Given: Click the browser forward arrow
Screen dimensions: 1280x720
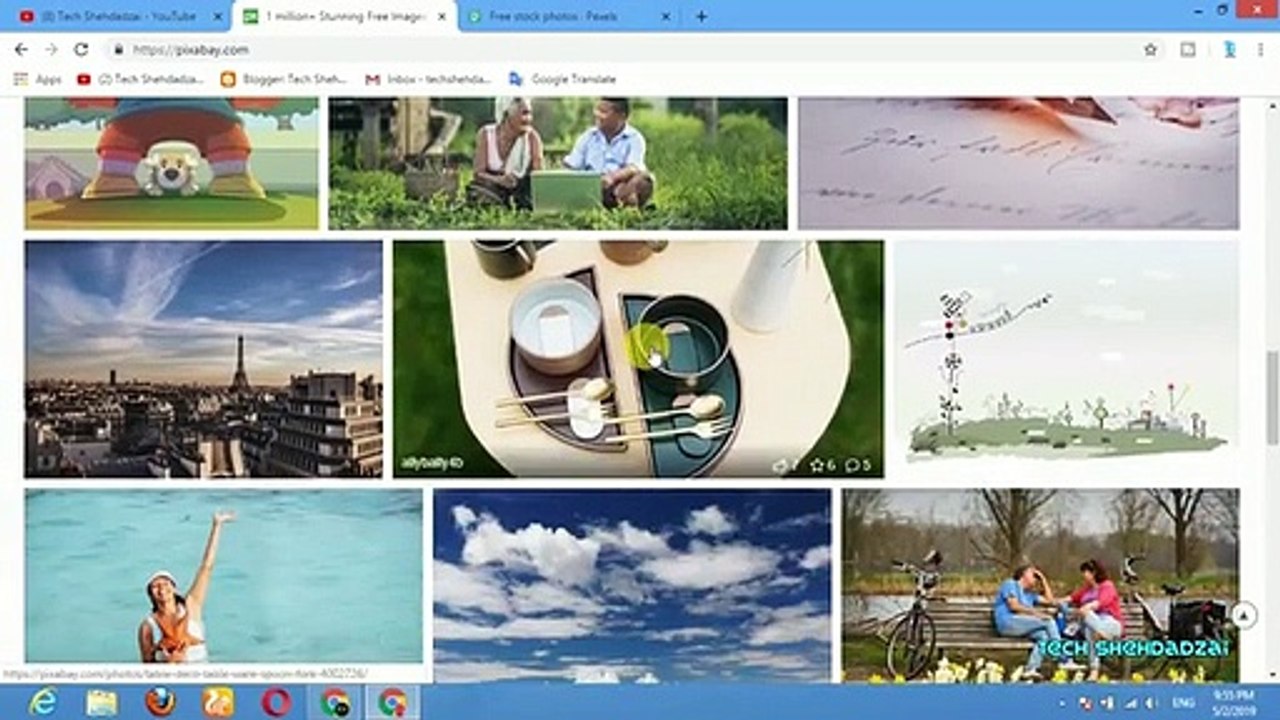Looking at the screenshot, I should (x=51, y=49).
